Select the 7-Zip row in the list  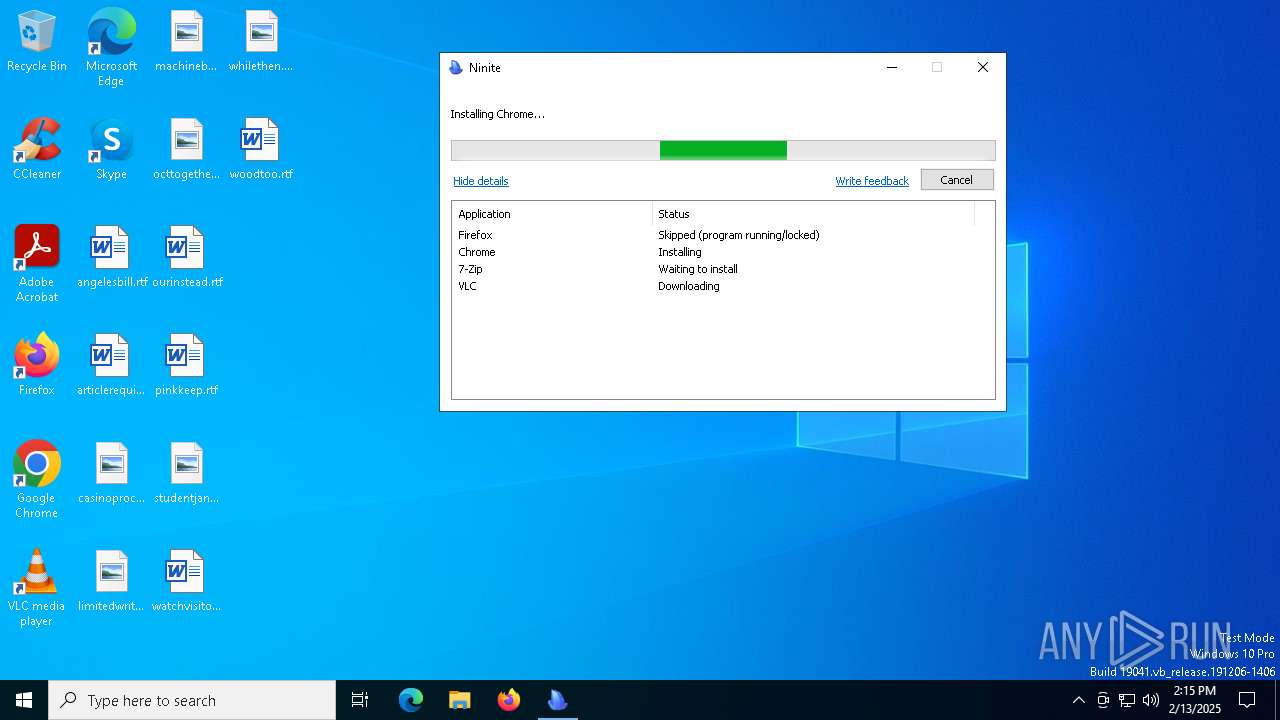coord(723,269)
